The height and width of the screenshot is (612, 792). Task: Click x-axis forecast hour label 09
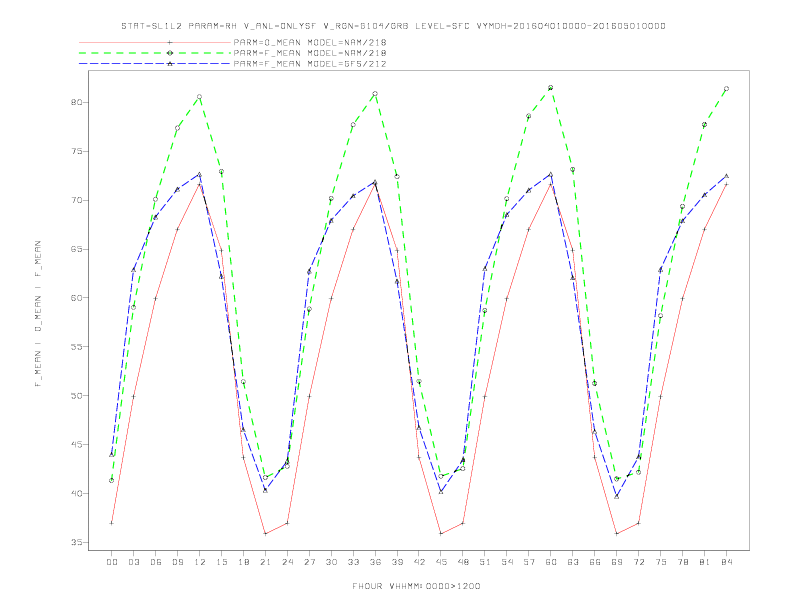(177, 562)
